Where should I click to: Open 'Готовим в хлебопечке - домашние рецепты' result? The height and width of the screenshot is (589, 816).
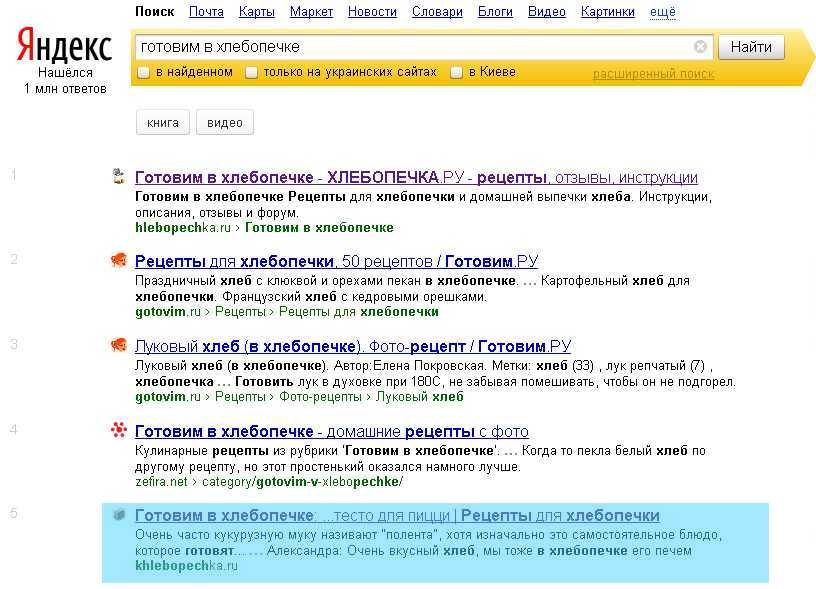[x=332, y=431]
